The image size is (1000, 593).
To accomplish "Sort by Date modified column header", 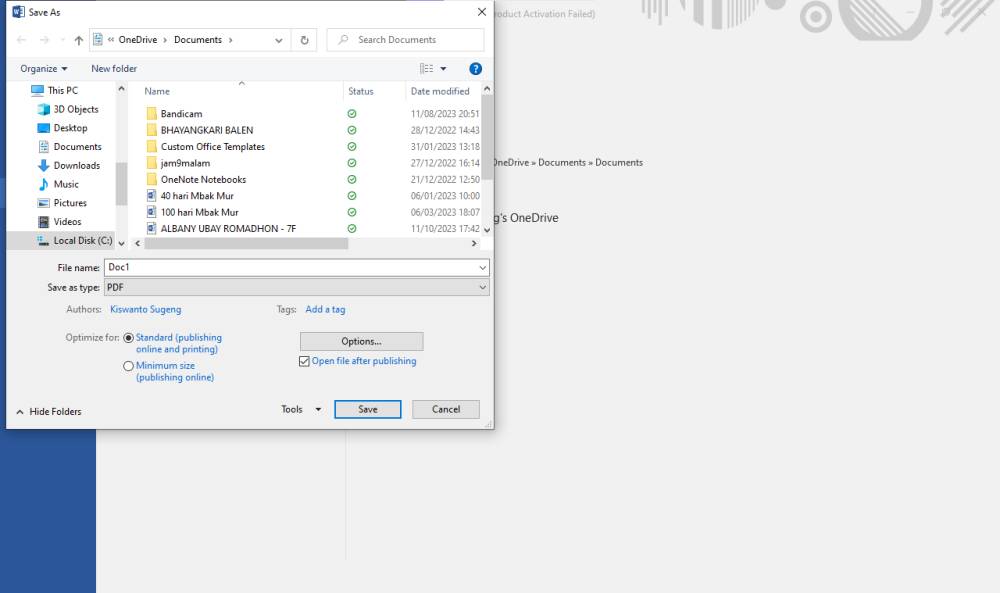I will point(440,91).
